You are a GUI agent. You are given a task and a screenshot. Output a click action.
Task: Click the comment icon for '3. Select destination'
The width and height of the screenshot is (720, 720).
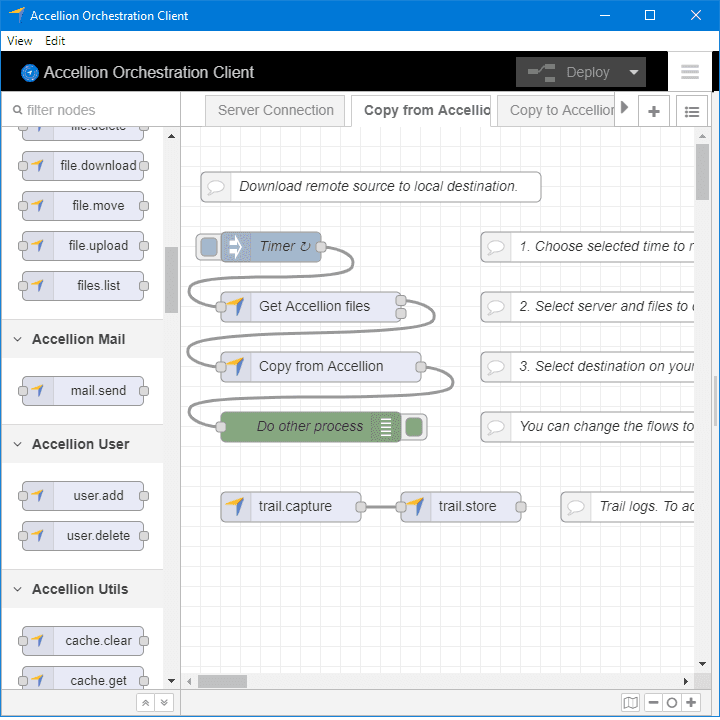pyautogui.click(x=496, y=367)
